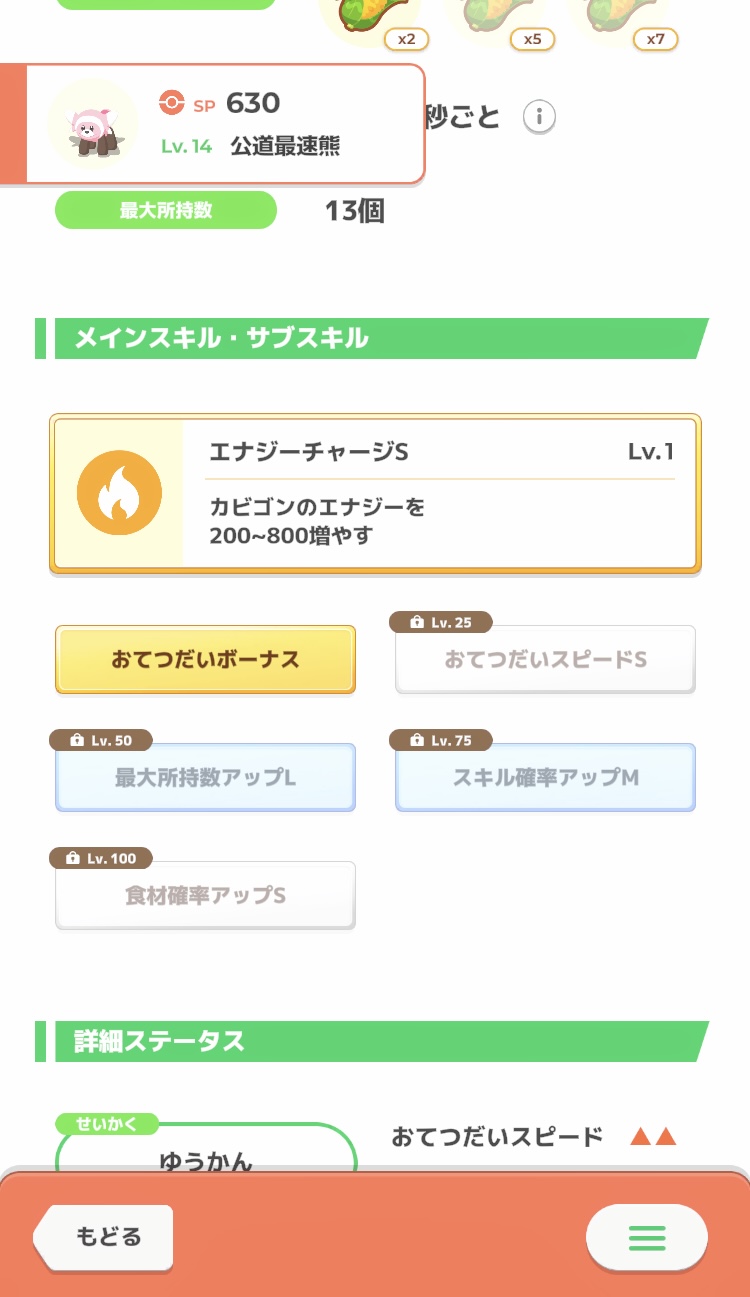The image size is (750, 1297).
Task: Go back with the もどる button
Action: (104, 1237)
